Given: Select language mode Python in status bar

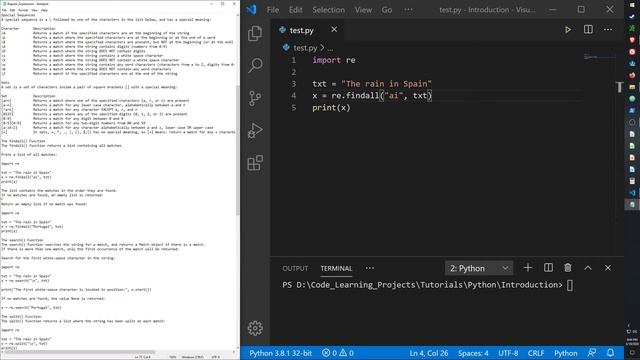Looking at the screenshot, I should tap(566, 353).
